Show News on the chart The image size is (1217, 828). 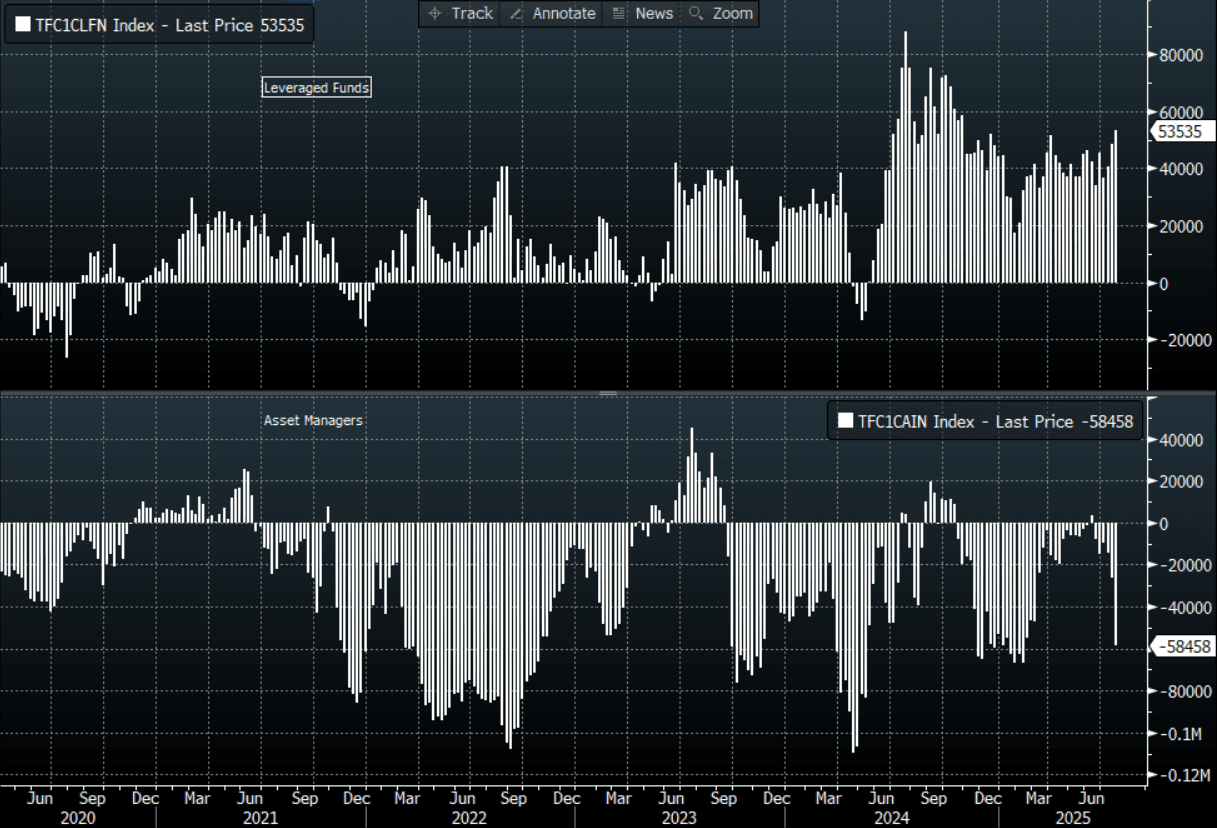click(x=642, y=13)
